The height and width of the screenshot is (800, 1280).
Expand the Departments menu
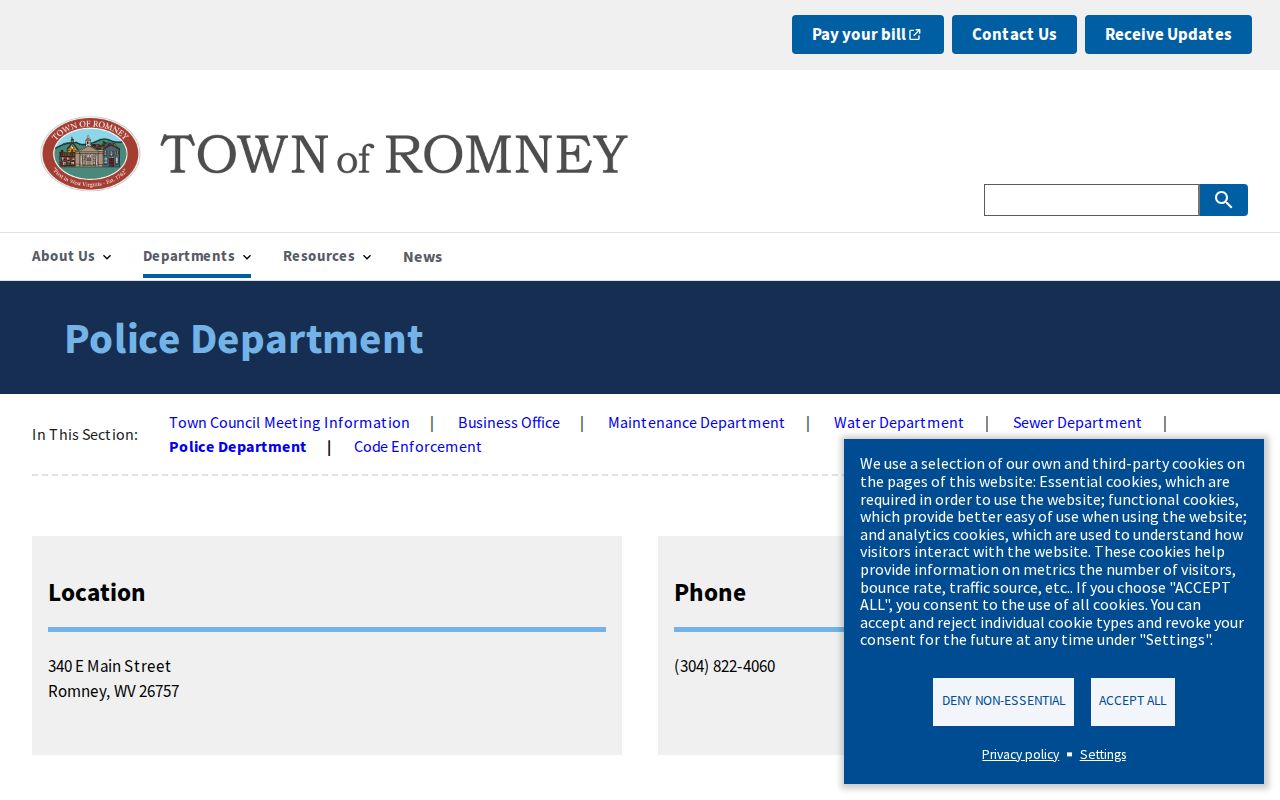197,256
